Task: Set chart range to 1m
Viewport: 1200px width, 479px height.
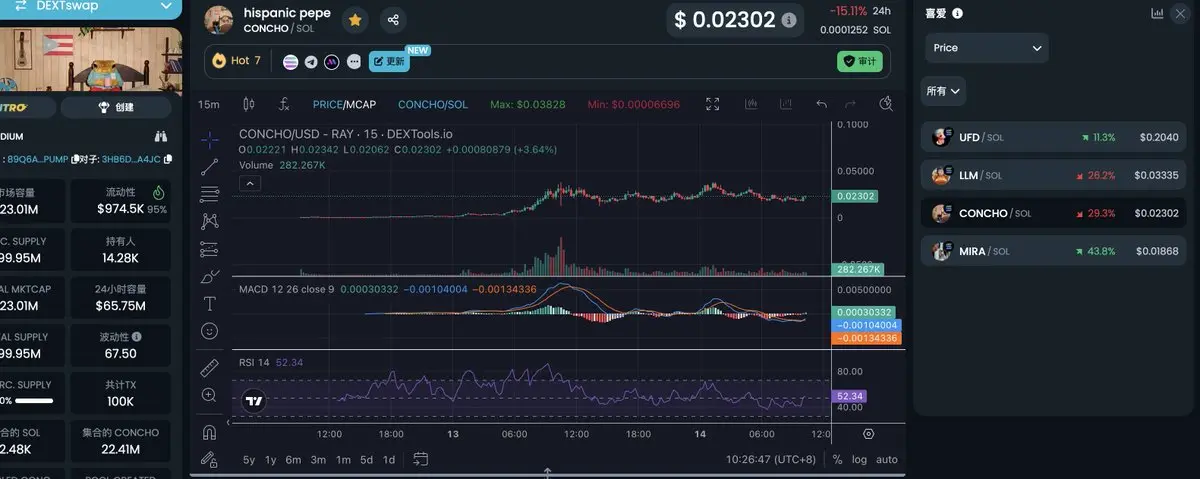Action: pos(343,459)
